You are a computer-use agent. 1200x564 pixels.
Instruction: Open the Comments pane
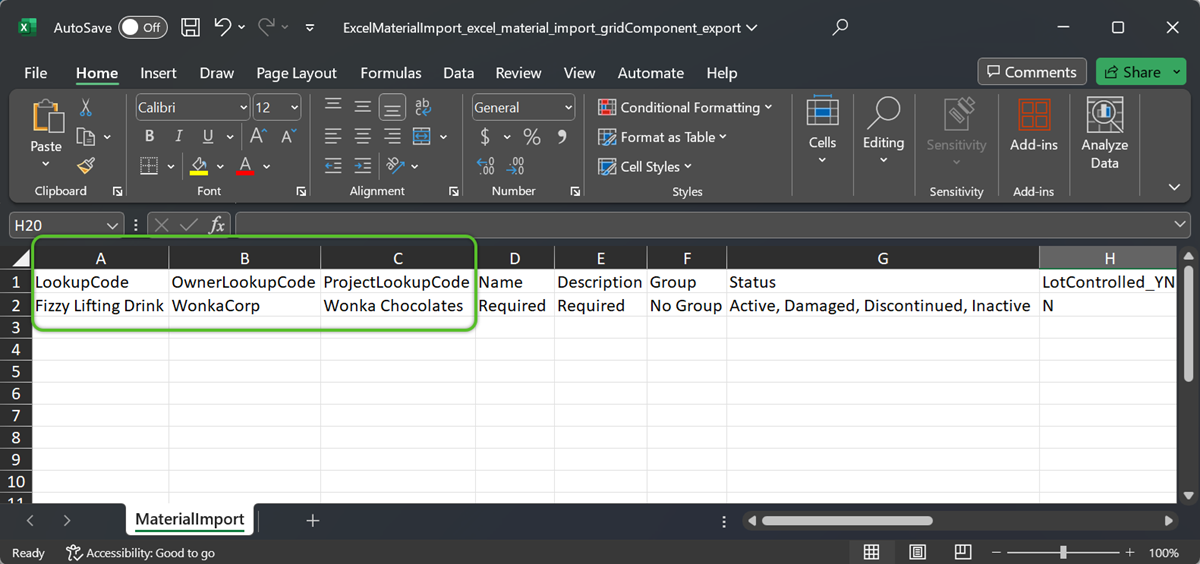pos(1032,72)
